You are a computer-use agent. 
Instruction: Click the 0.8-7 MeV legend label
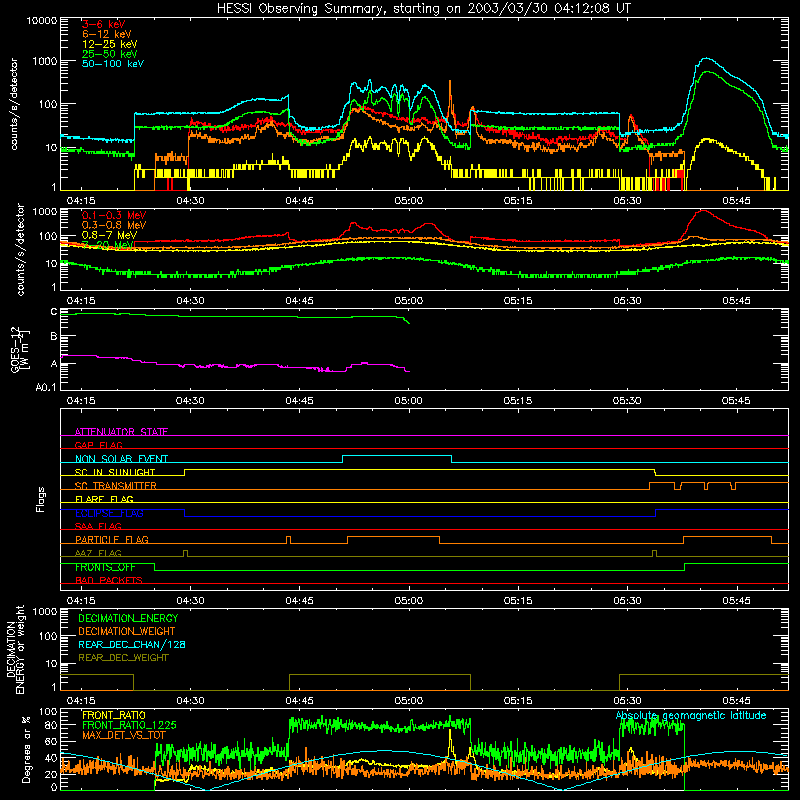(110, 235)
